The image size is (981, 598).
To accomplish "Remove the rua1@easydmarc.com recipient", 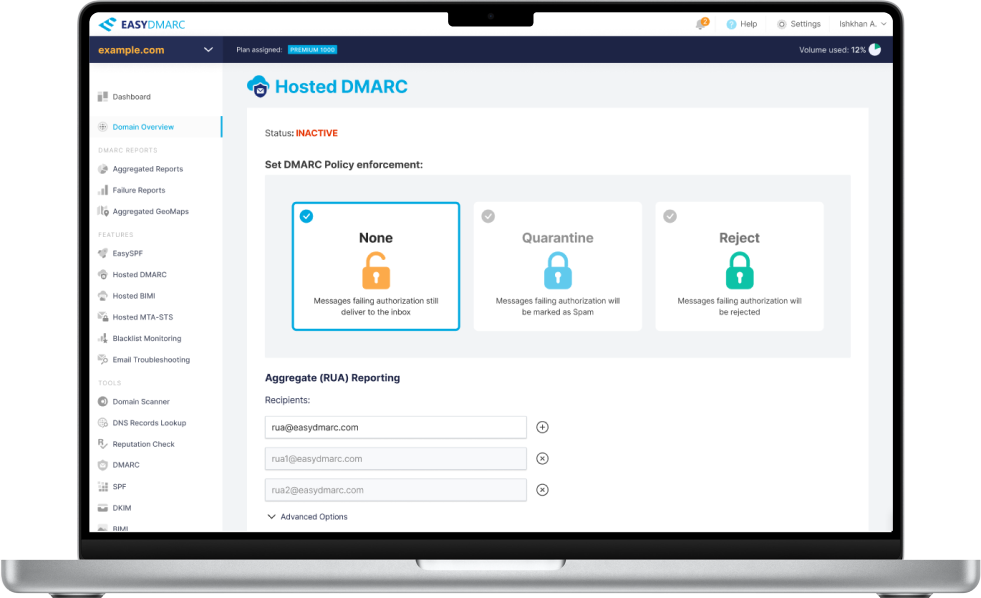I will [x=542, y=459].
